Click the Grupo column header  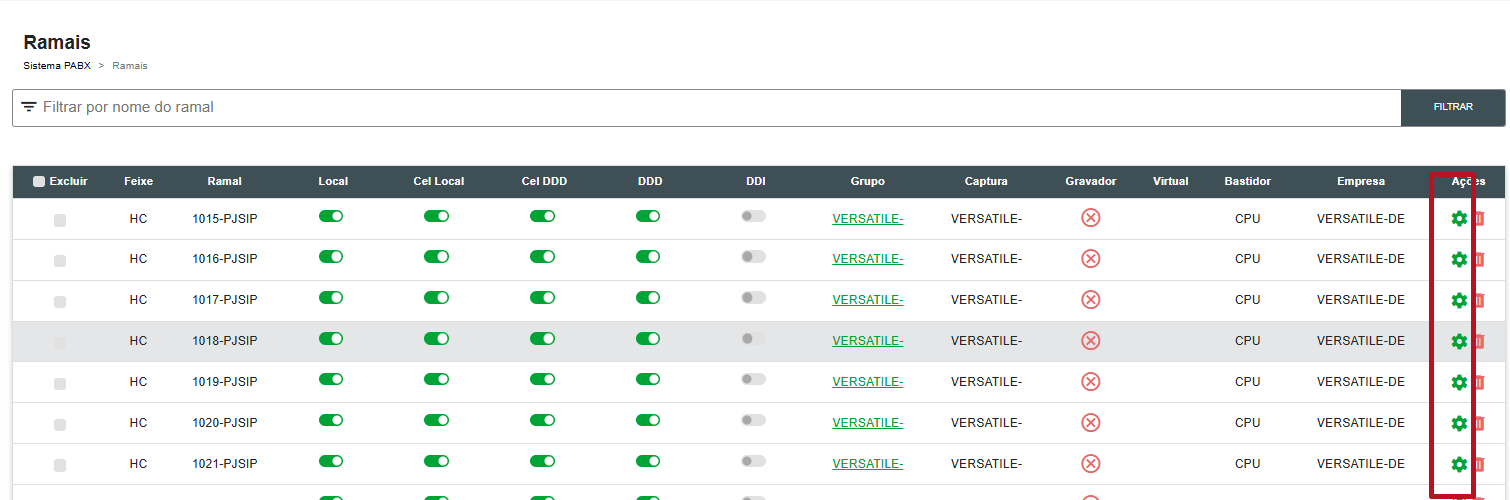[x=867, y=182]
